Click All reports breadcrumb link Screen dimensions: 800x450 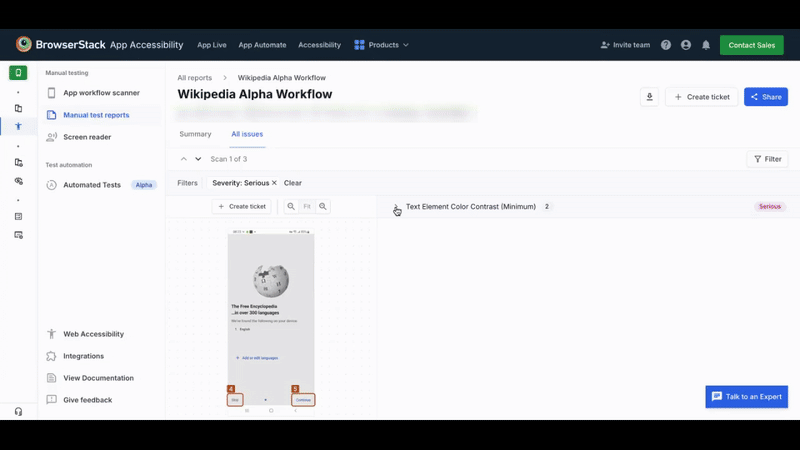tap(194, 77)
